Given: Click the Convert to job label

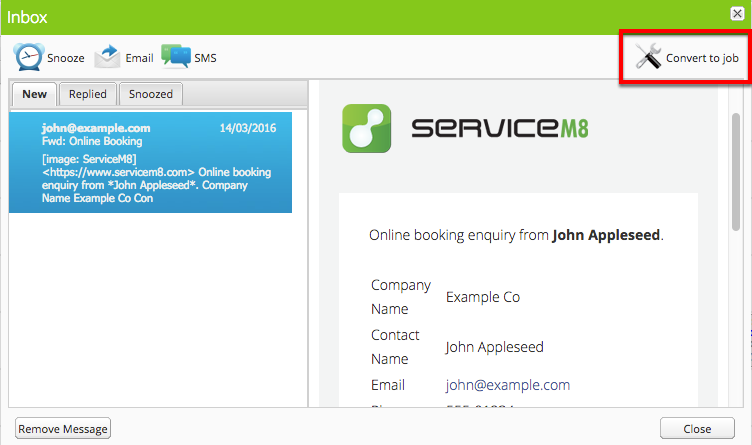Looking at the screenshot, I should [702, 58].
